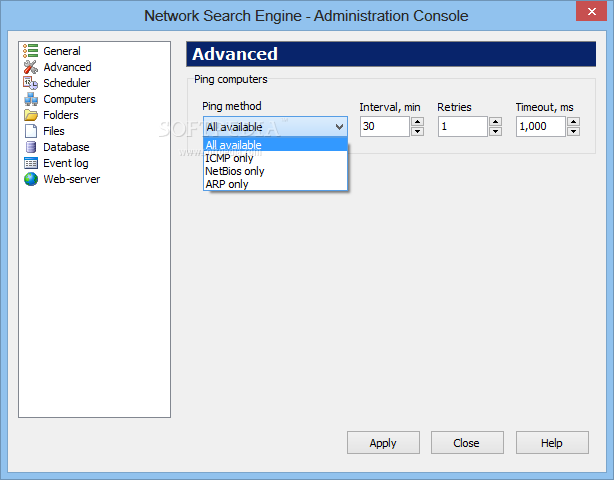Click the Advanced tools icon
This screenshot has height=480, width=614.
[x=31, y=67]
